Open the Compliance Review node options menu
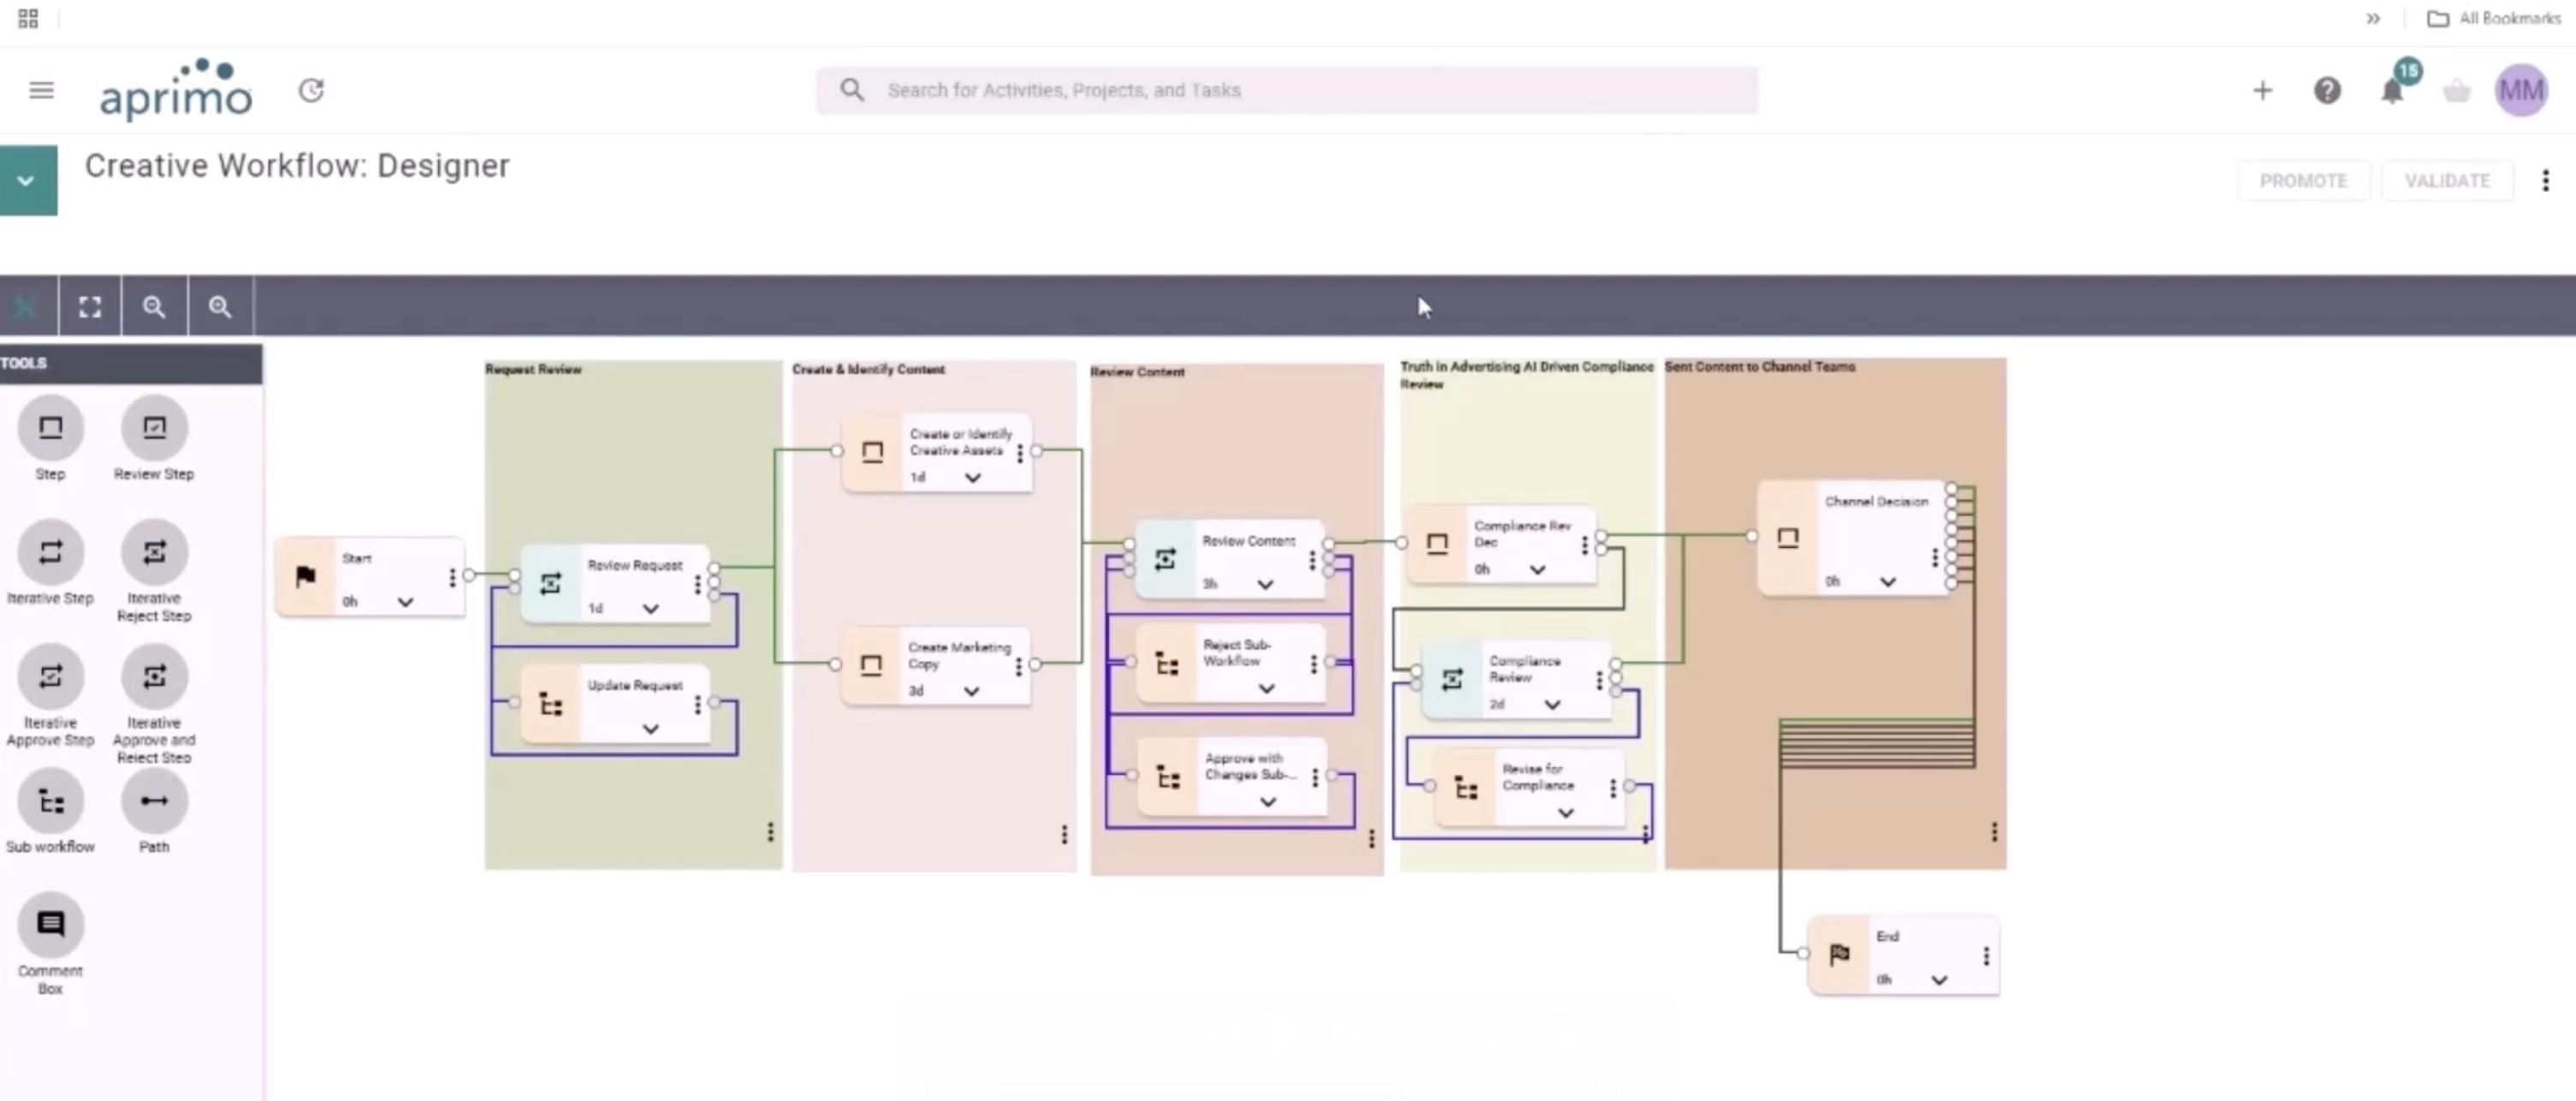This screenshot has width=2576, height=1101. tap(1599, 681)
